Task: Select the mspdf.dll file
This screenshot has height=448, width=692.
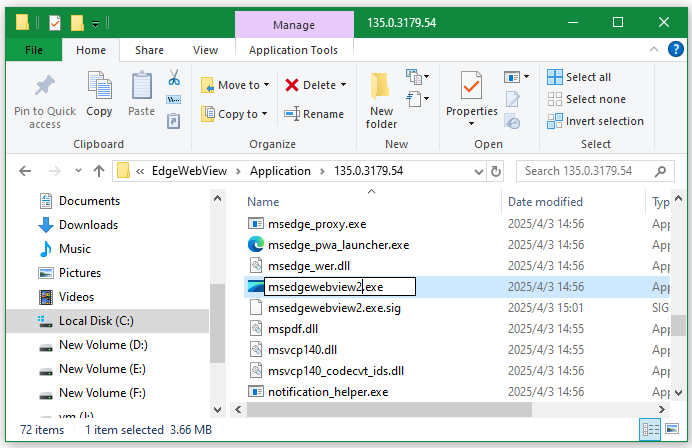Action: [x=292, y=328]
